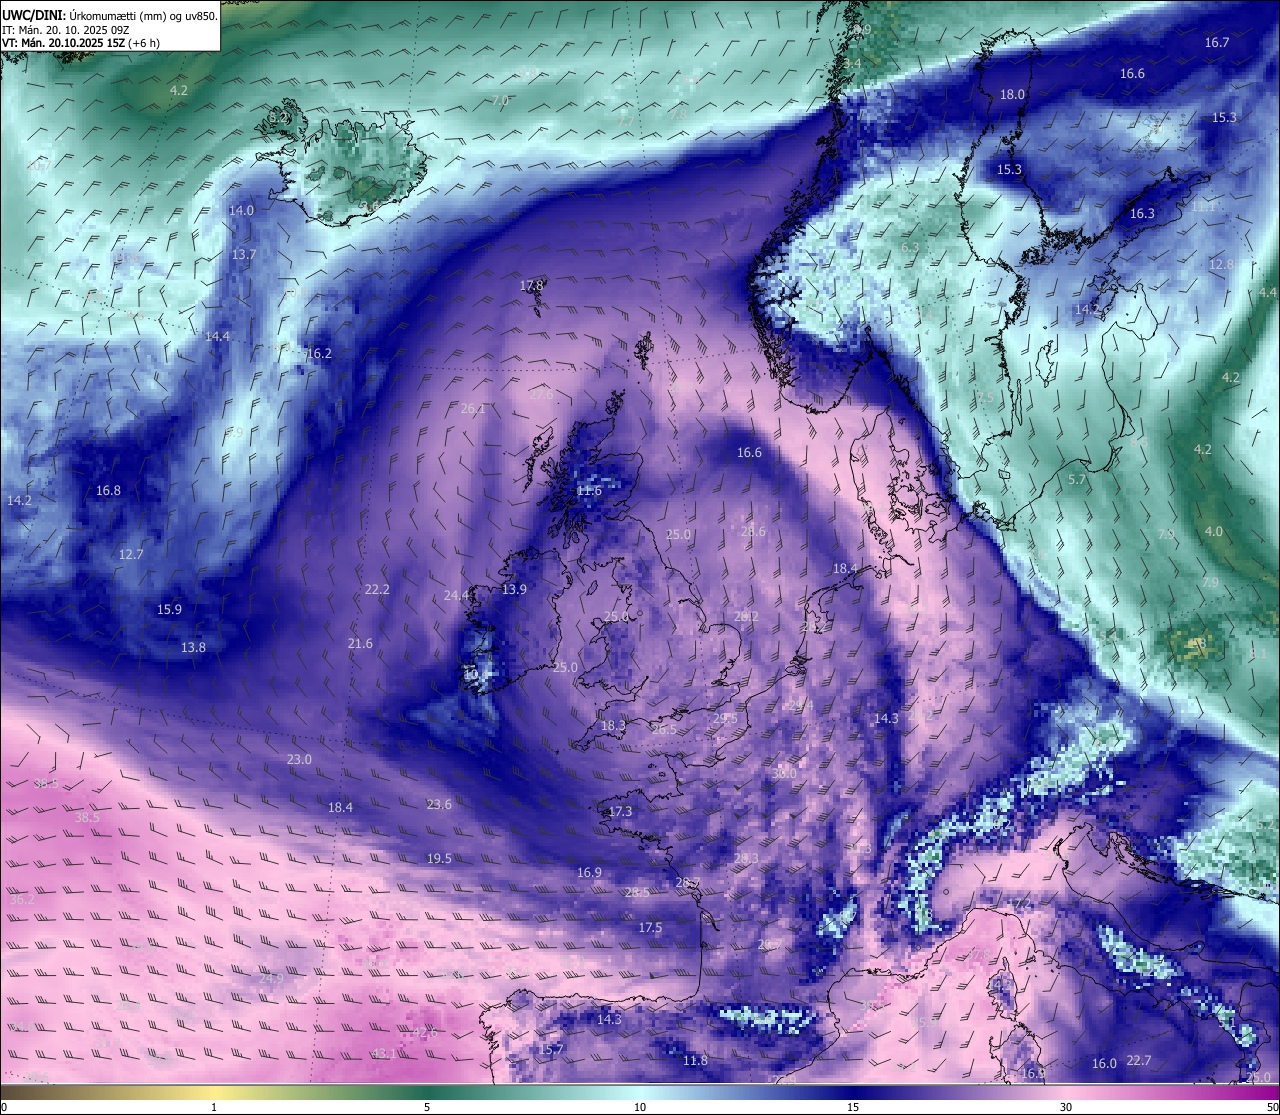Click the 5.7 value over Poland
The image size is (1280, 1115).
[1077, 480]
